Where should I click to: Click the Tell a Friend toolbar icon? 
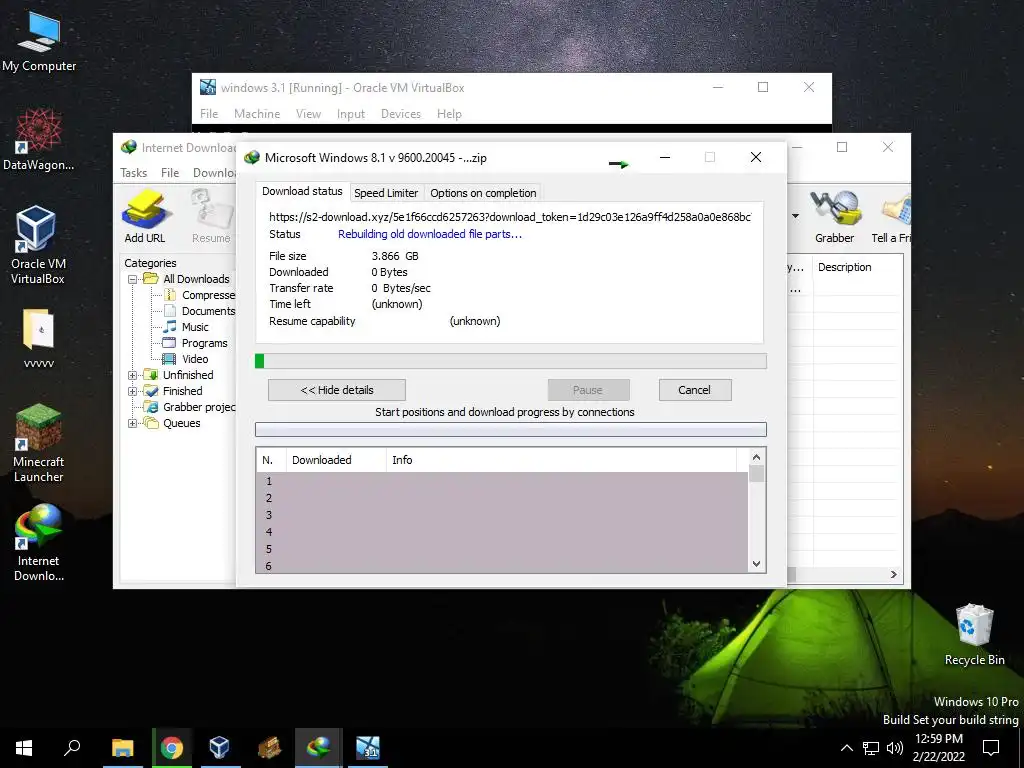point(891,217)
